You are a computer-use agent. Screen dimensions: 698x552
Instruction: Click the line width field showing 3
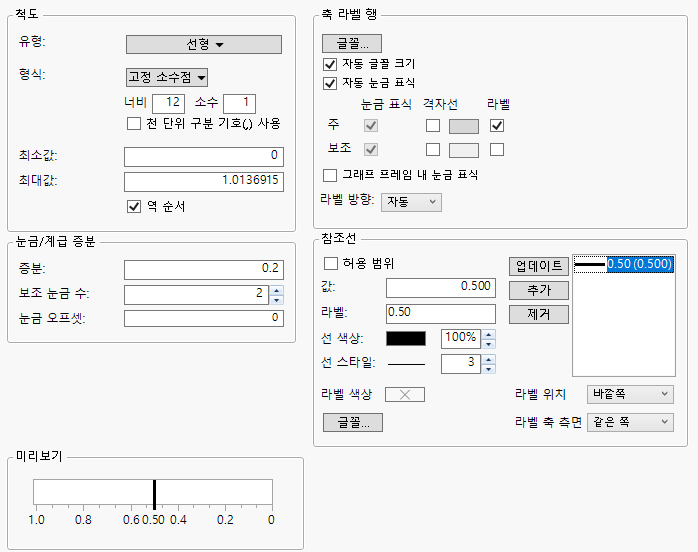coord(461,364)
